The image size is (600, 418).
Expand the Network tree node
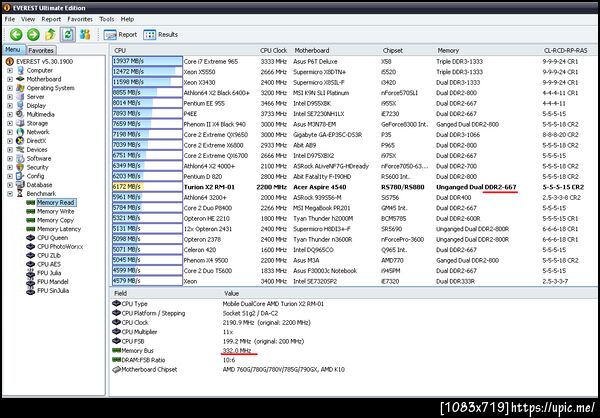tap(10, 132)
